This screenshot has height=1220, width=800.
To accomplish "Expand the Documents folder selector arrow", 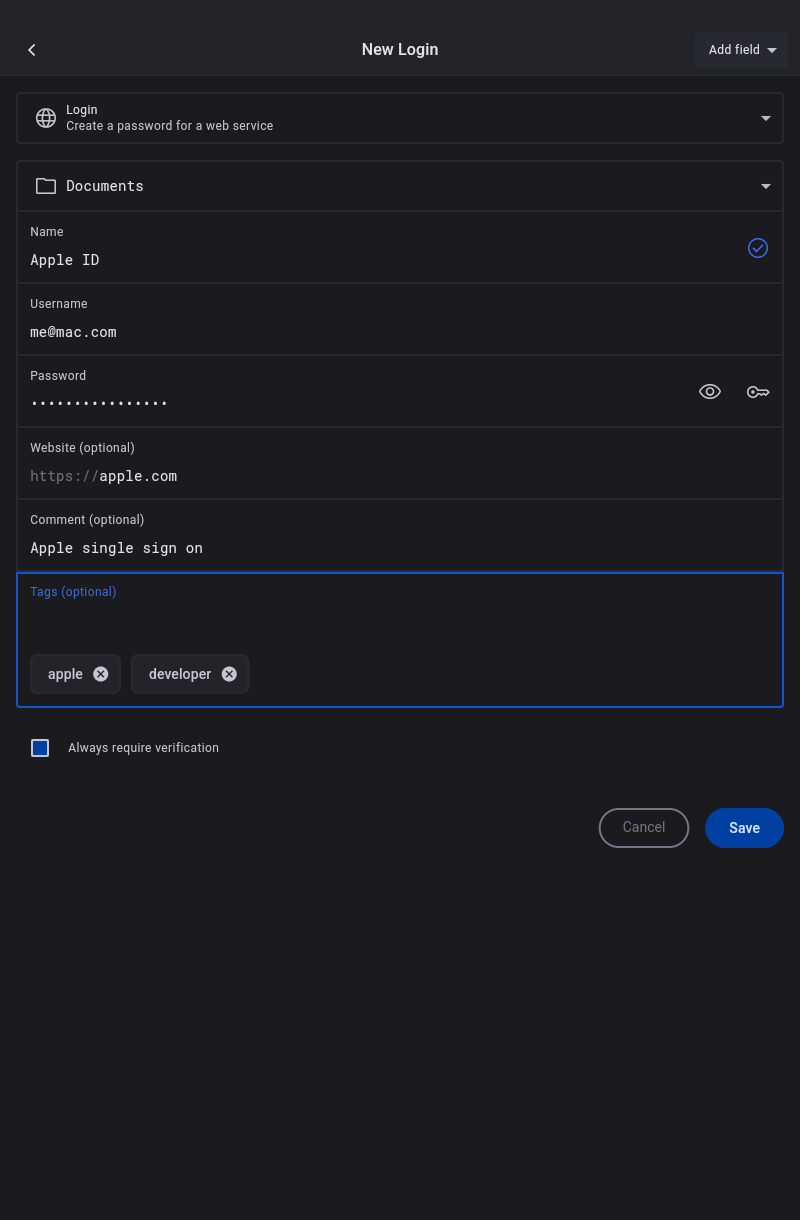I will [x=766, y=186].
